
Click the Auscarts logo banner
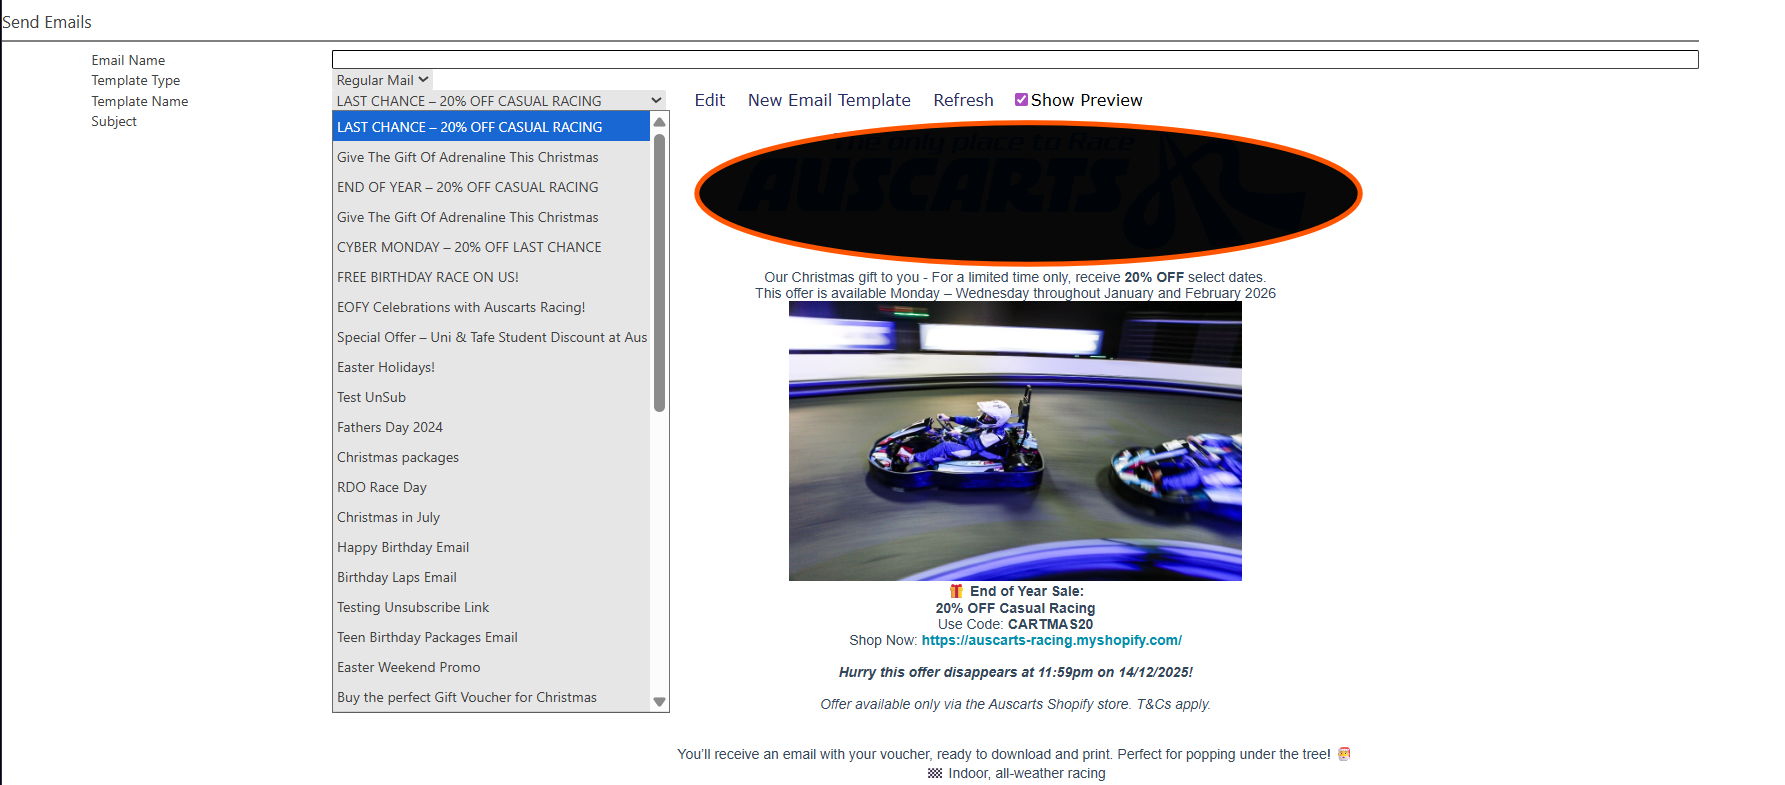tap(1027, 192)
